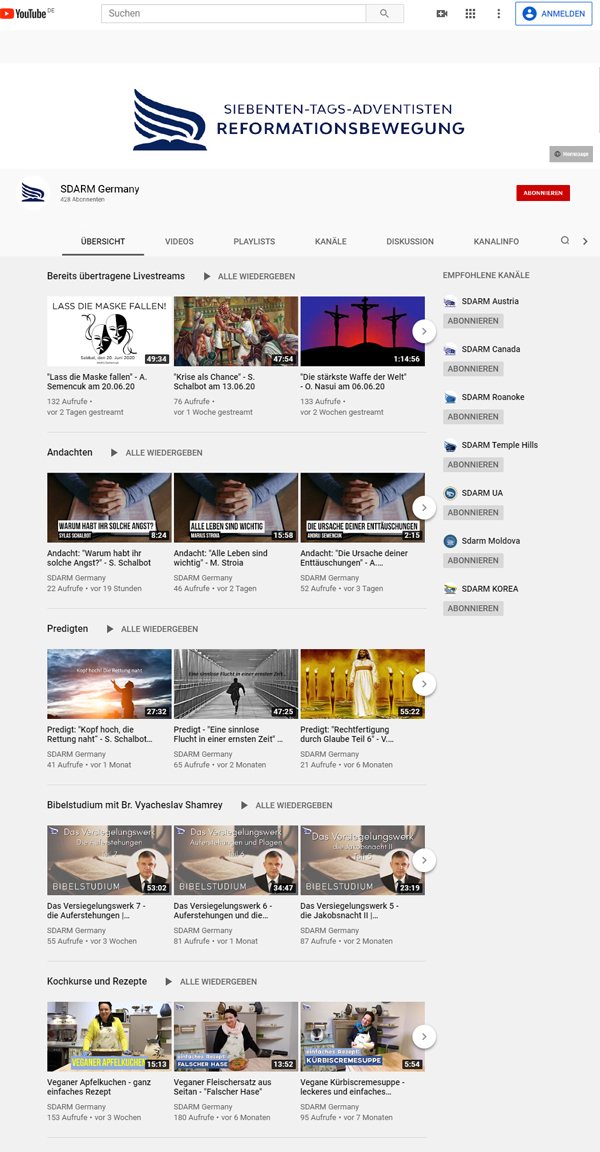The width and height of the screenshot is (600, 1152).
Task: Click SDARM Canada channel avatar
Action: click(x=450, y=349)
